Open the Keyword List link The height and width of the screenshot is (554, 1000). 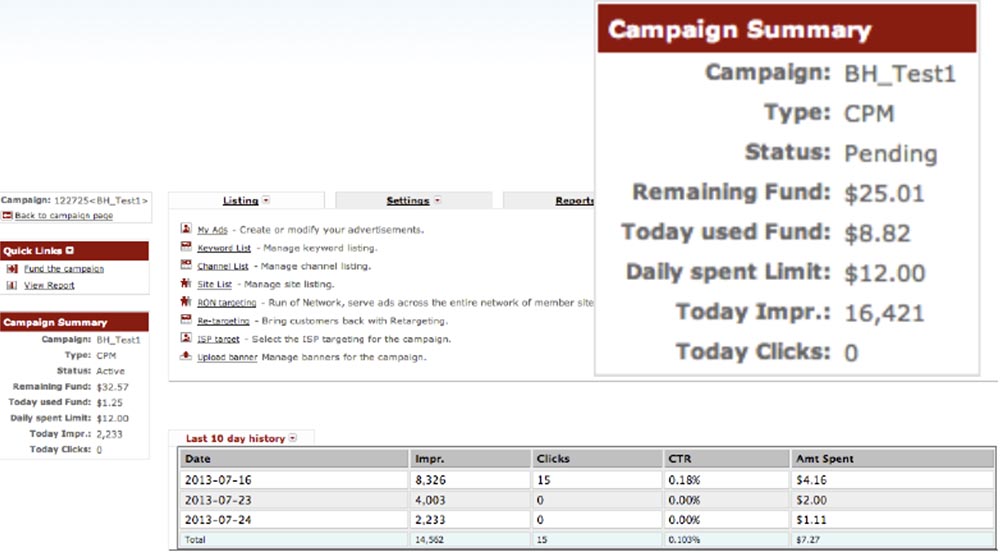coord(223,247)
